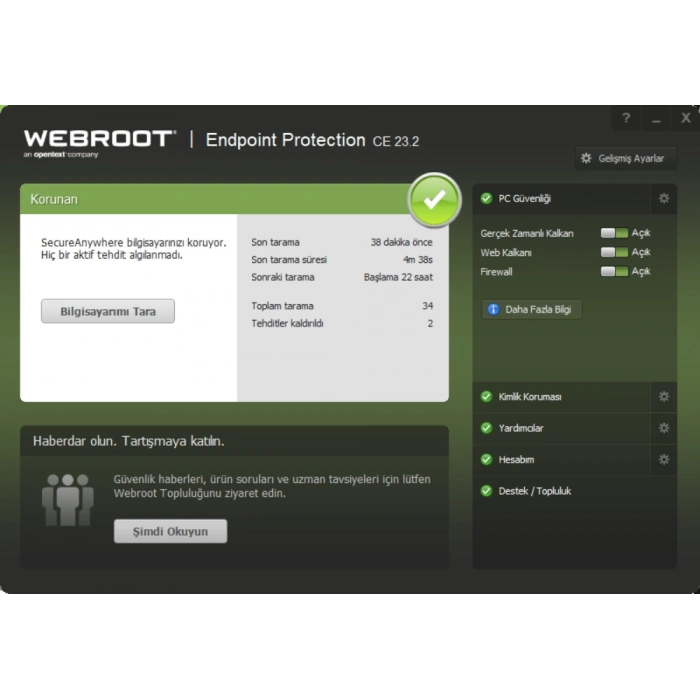Click the 'Hiç bir aktif tehdit algılanmadı' message
The width and height of the screenshot is (700, 700).
click(112, 255)
